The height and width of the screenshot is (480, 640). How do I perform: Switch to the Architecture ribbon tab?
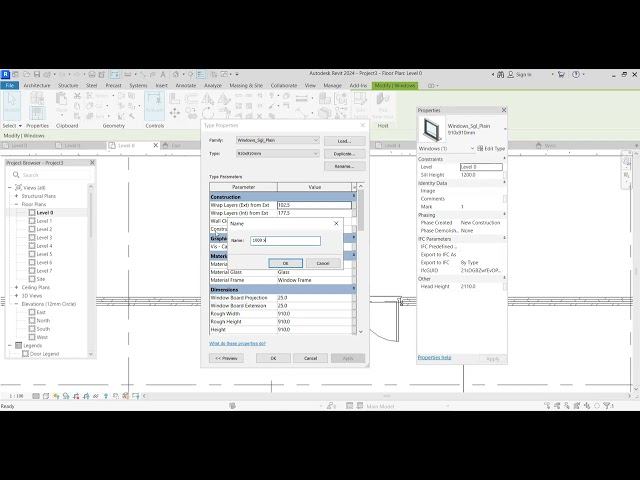coord(37,85)
